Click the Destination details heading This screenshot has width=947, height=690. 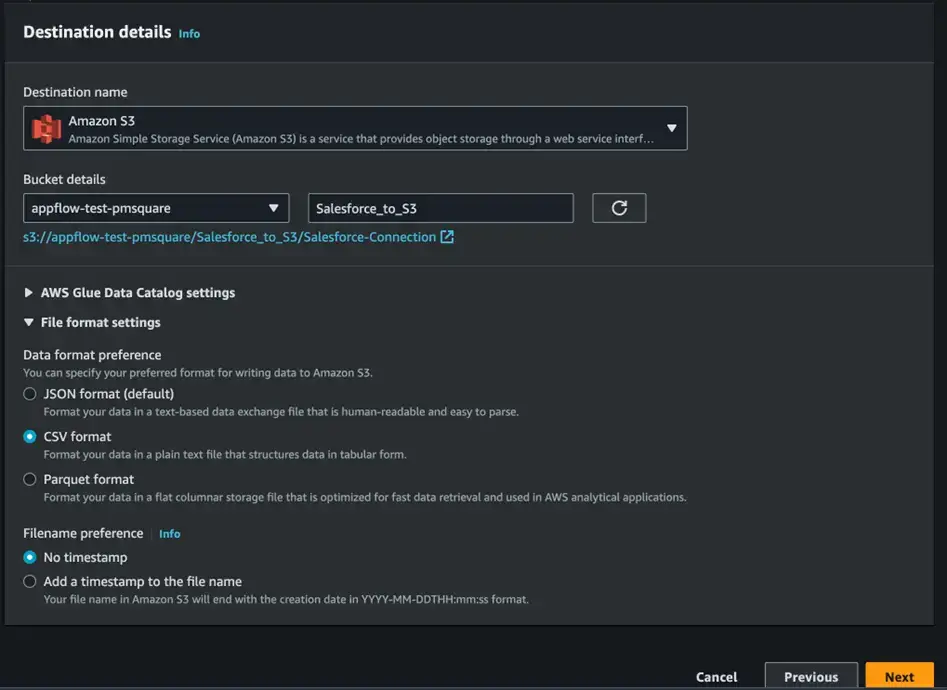pyautogui.click(x=97, y=32)
